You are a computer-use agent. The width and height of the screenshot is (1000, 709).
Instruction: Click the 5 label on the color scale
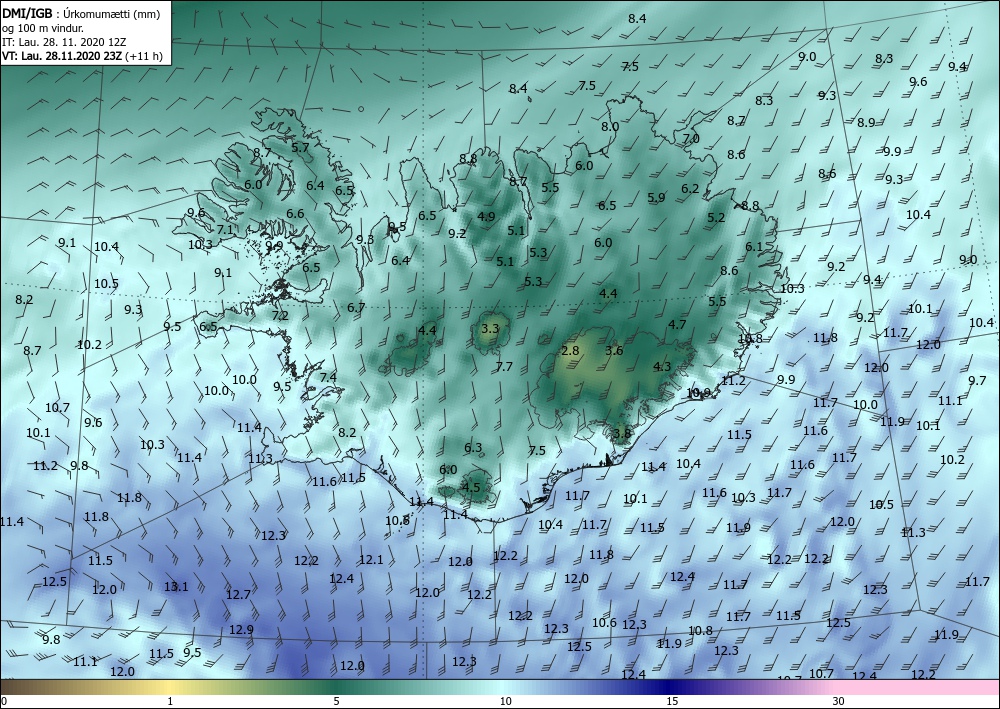tap(336, 702)
